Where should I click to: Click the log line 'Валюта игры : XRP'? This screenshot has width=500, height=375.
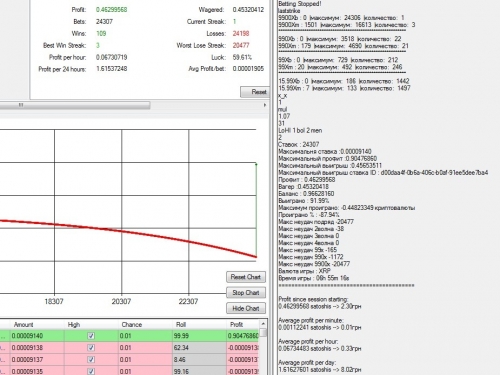(x=304, y=271)
